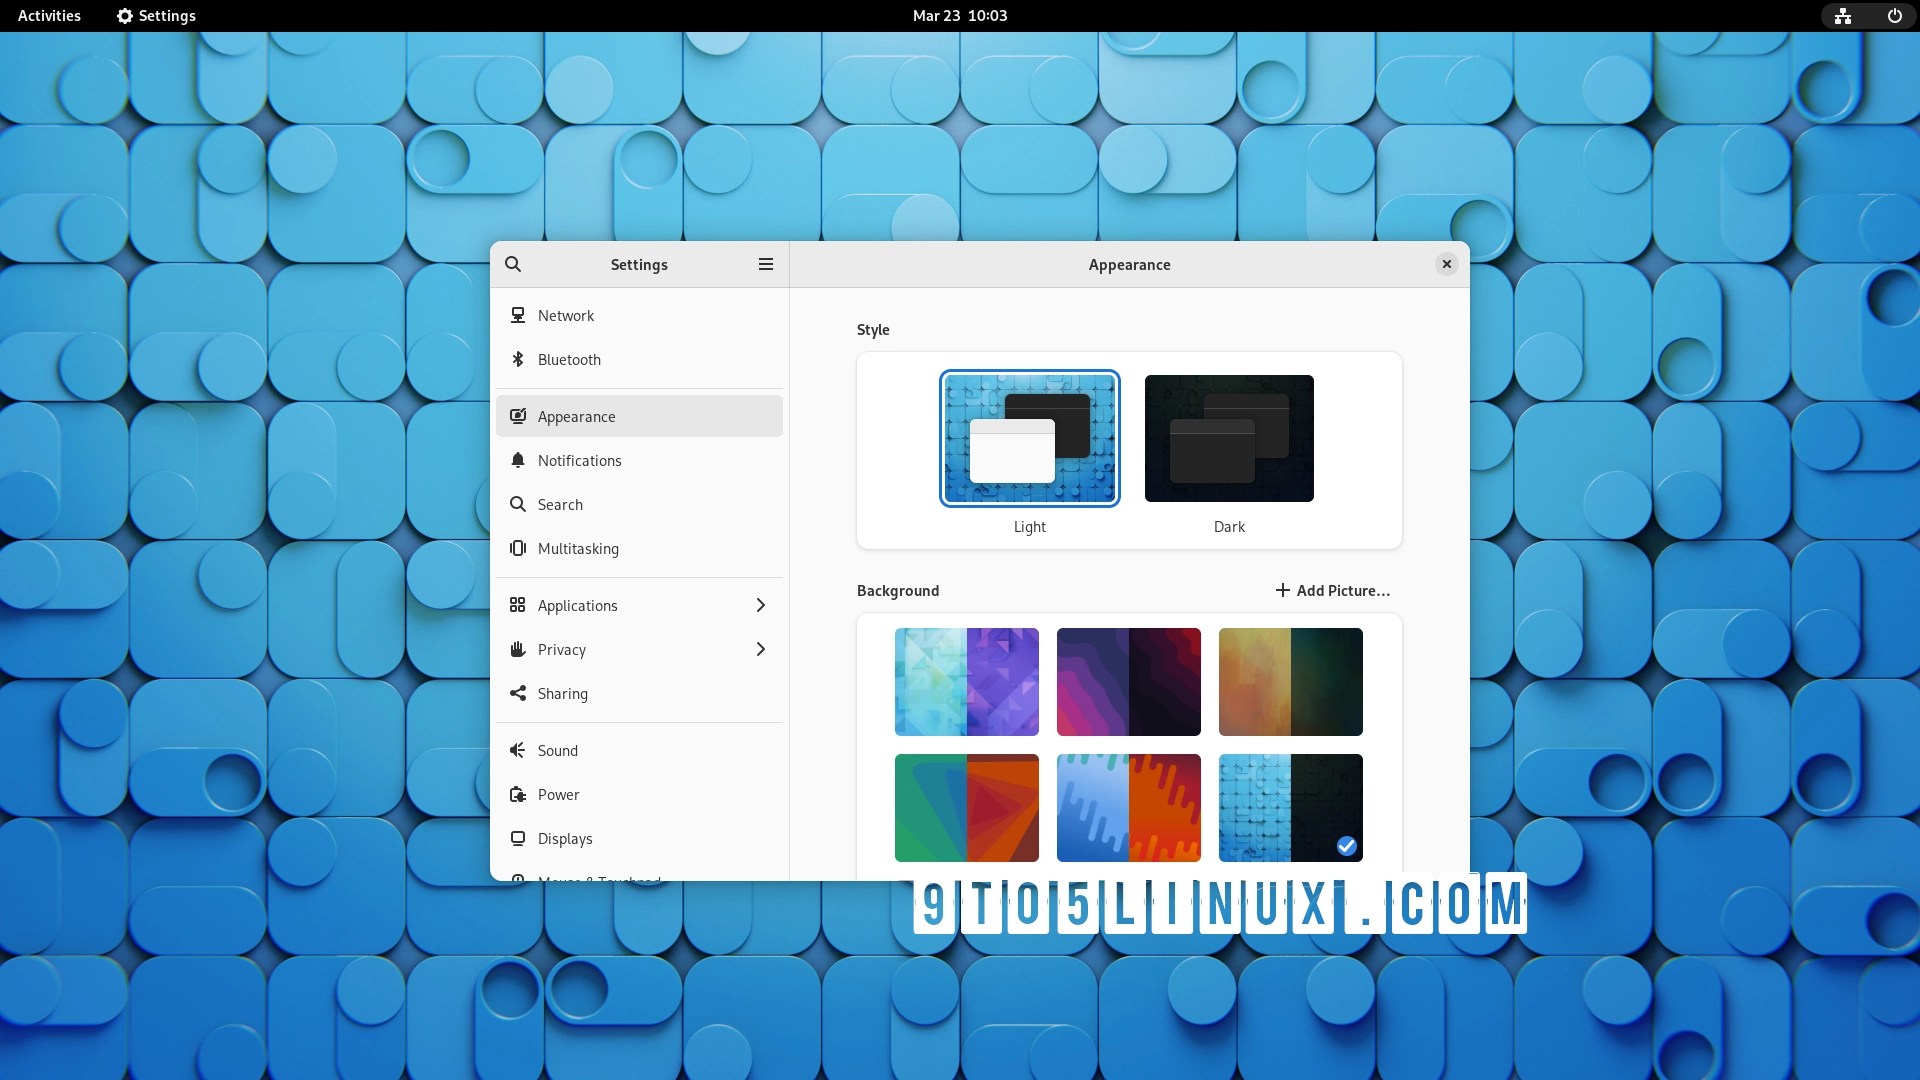Click Add Picture button

click(1332, 590)
